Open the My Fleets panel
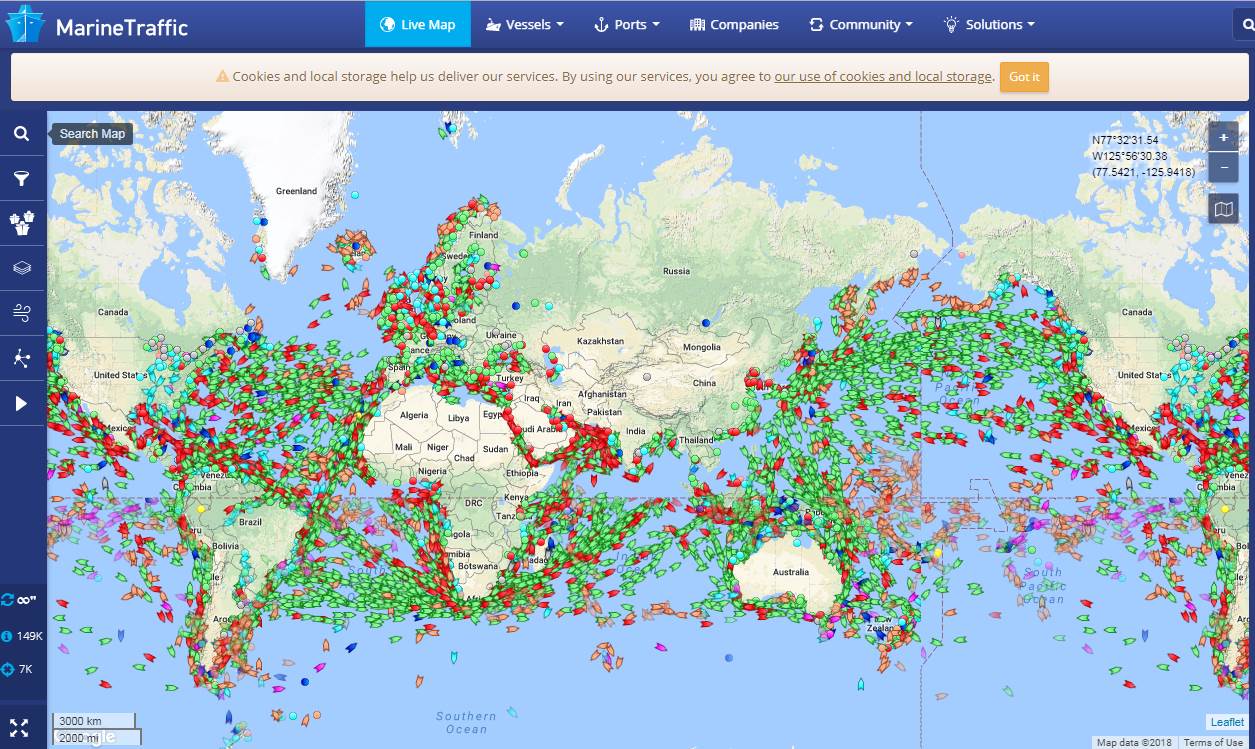The height and width of the screenshot is (749, 1255). pyautogui.click(x=22, y=223)
